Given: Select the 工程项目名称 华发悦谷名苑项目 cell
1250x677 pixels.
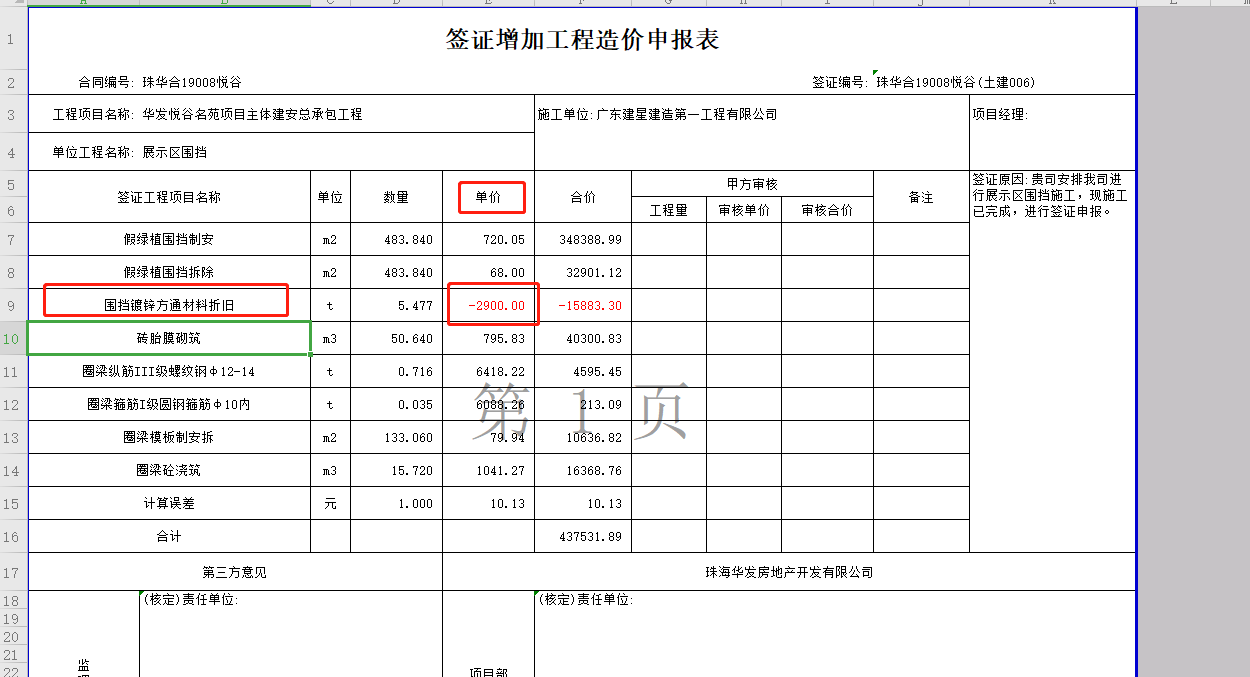Looking at the screenshot, I should click(281, 114).
